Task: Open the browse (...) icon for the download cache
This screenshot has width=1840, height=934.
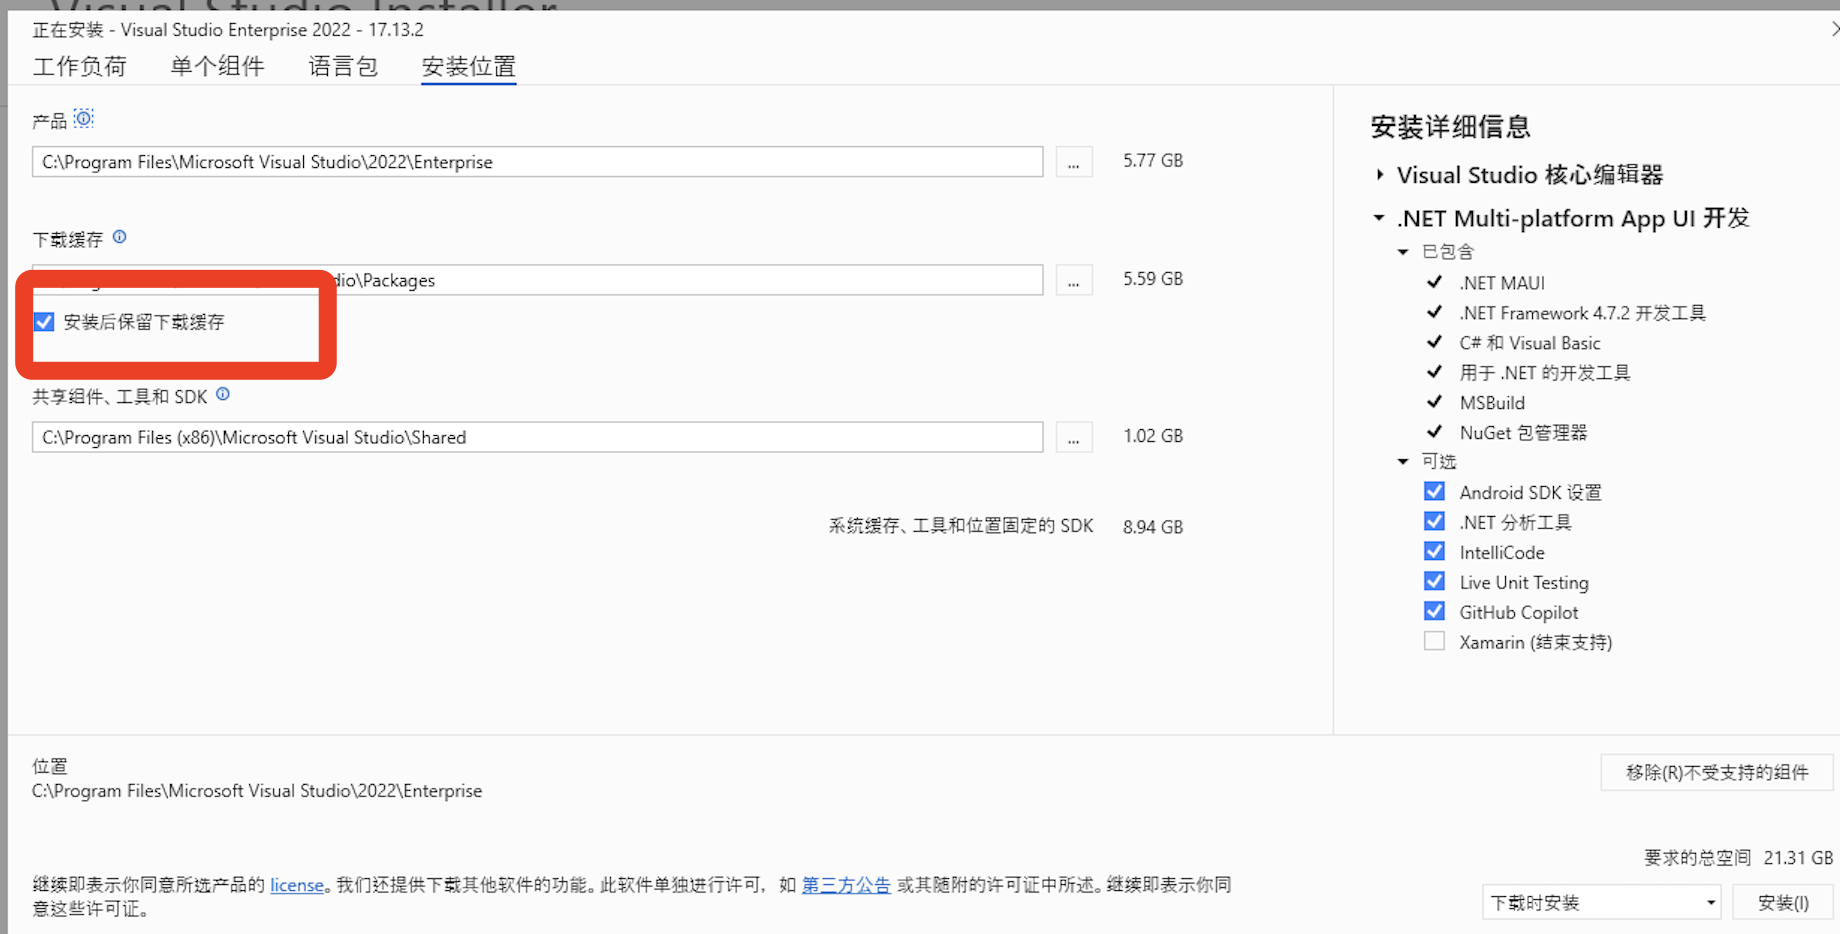Action: (x=1073, y=280)
